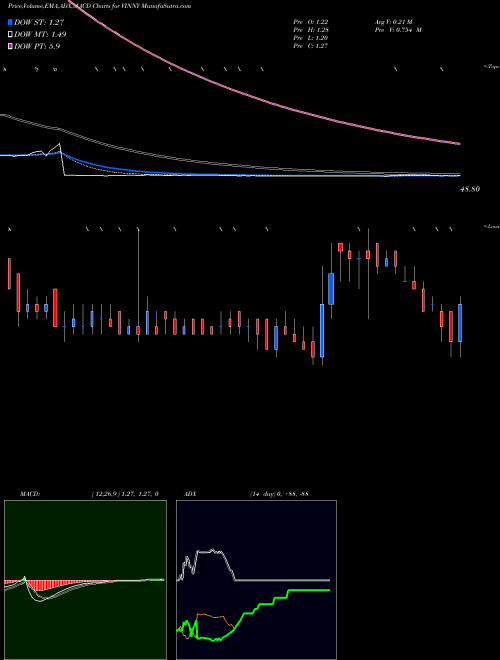Click the 'Pre O: 1.22' open value
This screenshot has width=500, height=660.
[x=311, y=21]
